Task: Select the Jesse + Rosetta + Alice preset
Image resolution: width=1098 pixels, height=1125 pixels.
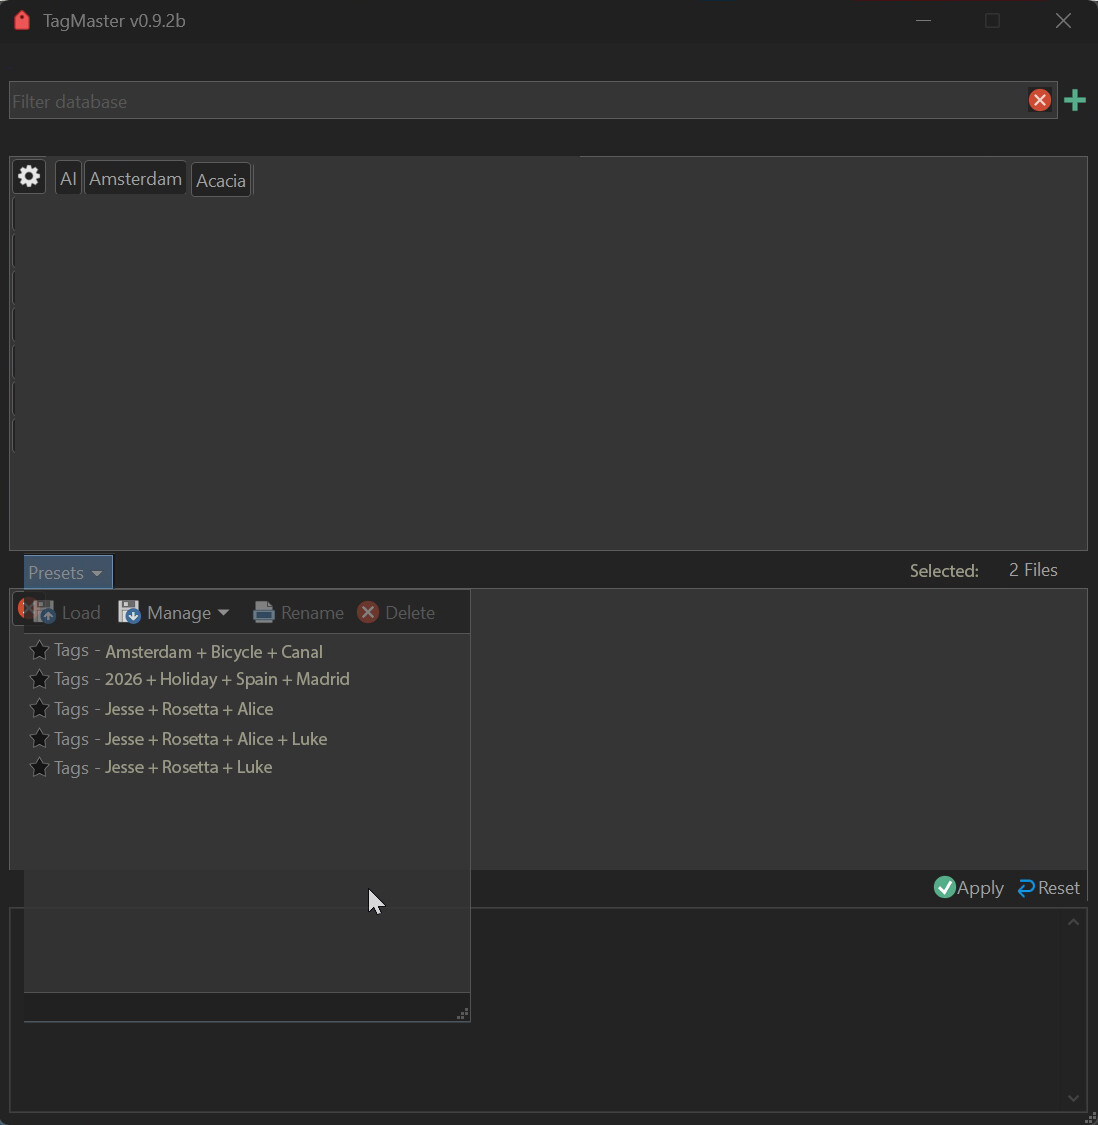Action: pyautogui.click(x=189, y=709)
